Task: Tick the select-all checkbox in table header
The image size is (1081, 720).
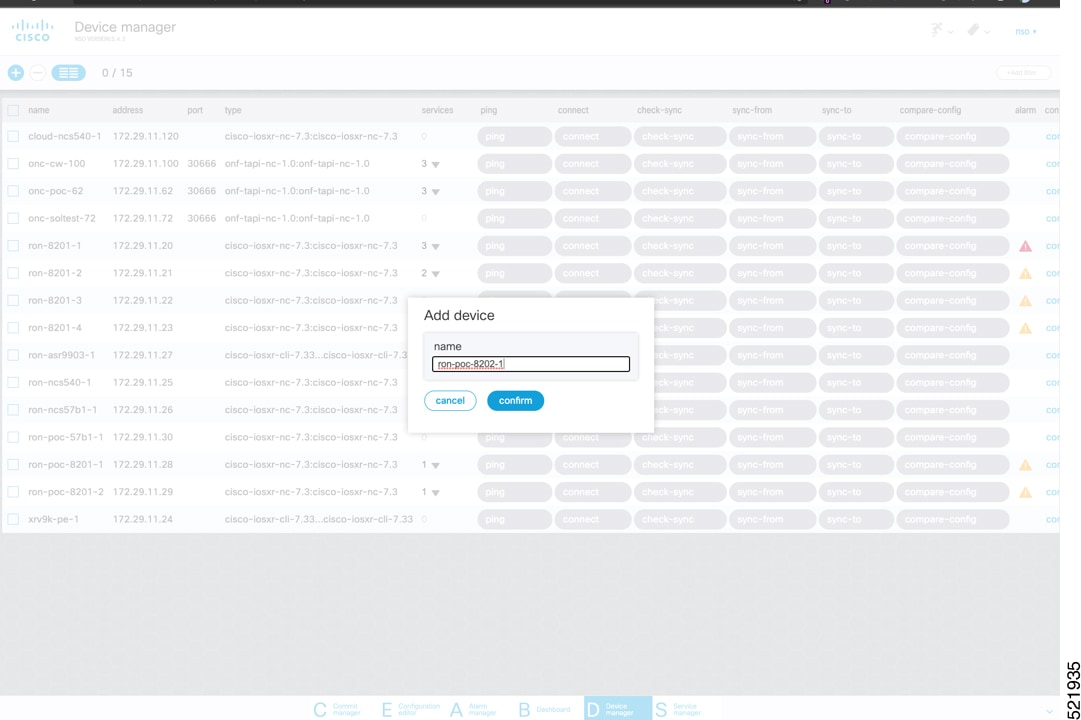Action: (x=13, y=110)
